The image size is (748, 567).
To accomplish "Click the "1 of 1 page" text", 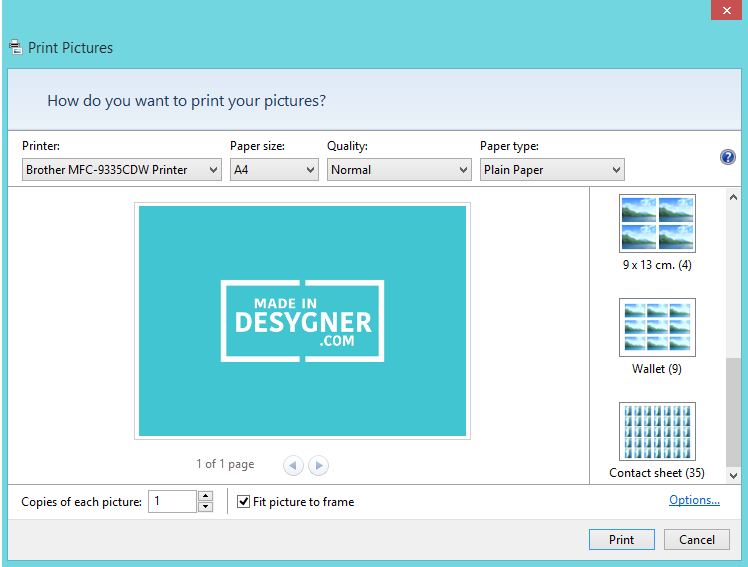I will click(225, 464).
